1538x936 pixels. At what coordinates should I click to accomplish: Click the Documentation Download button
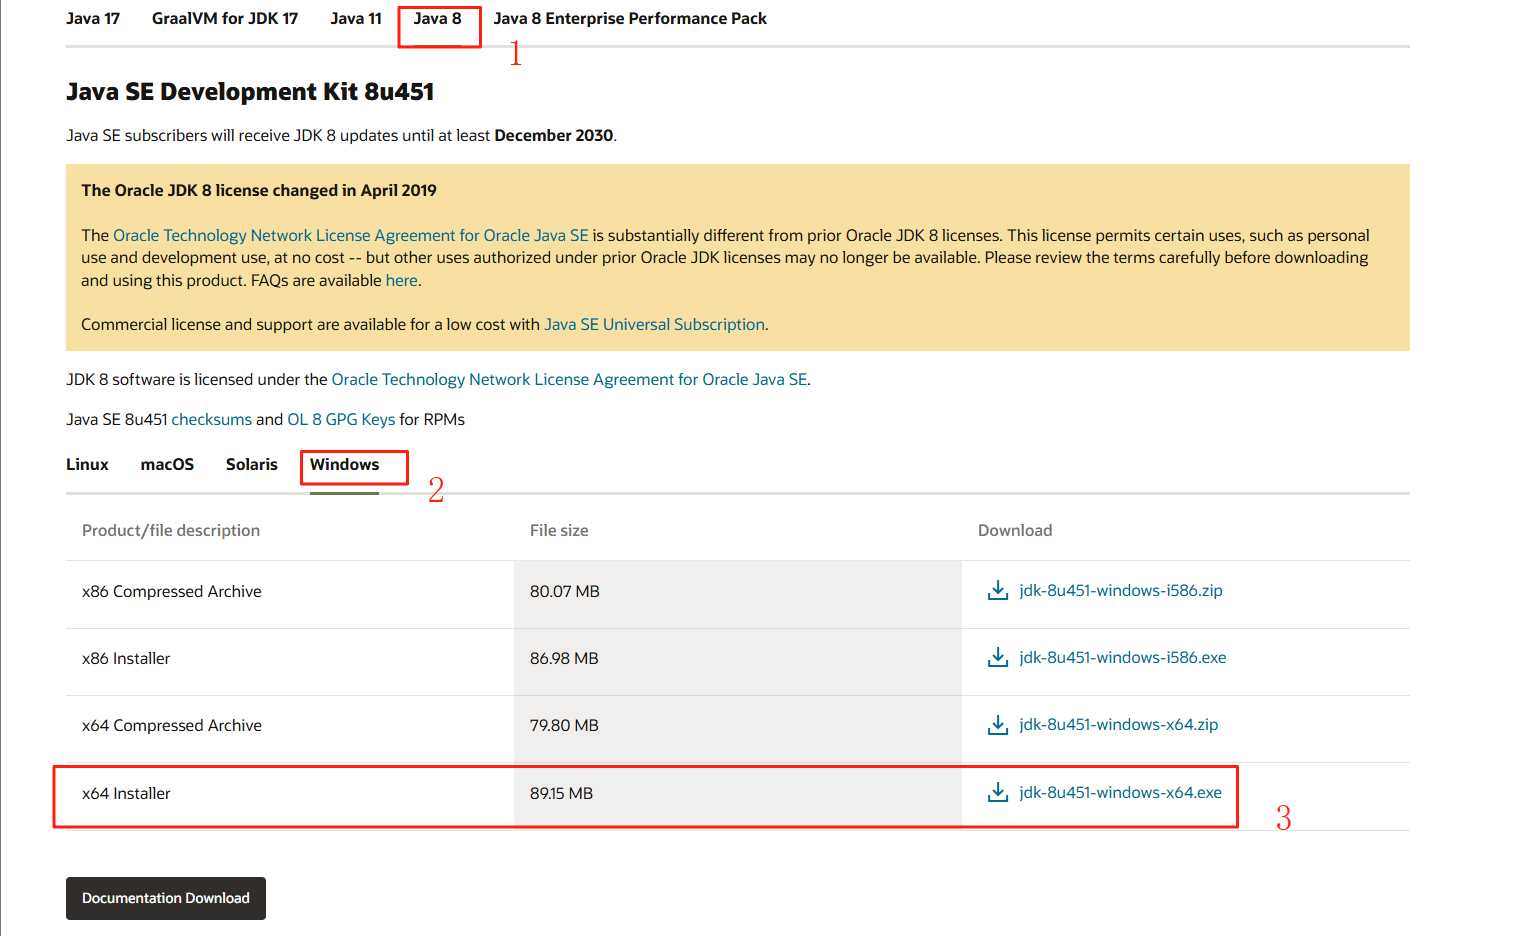pyautogui.click(x=166, y=898)
